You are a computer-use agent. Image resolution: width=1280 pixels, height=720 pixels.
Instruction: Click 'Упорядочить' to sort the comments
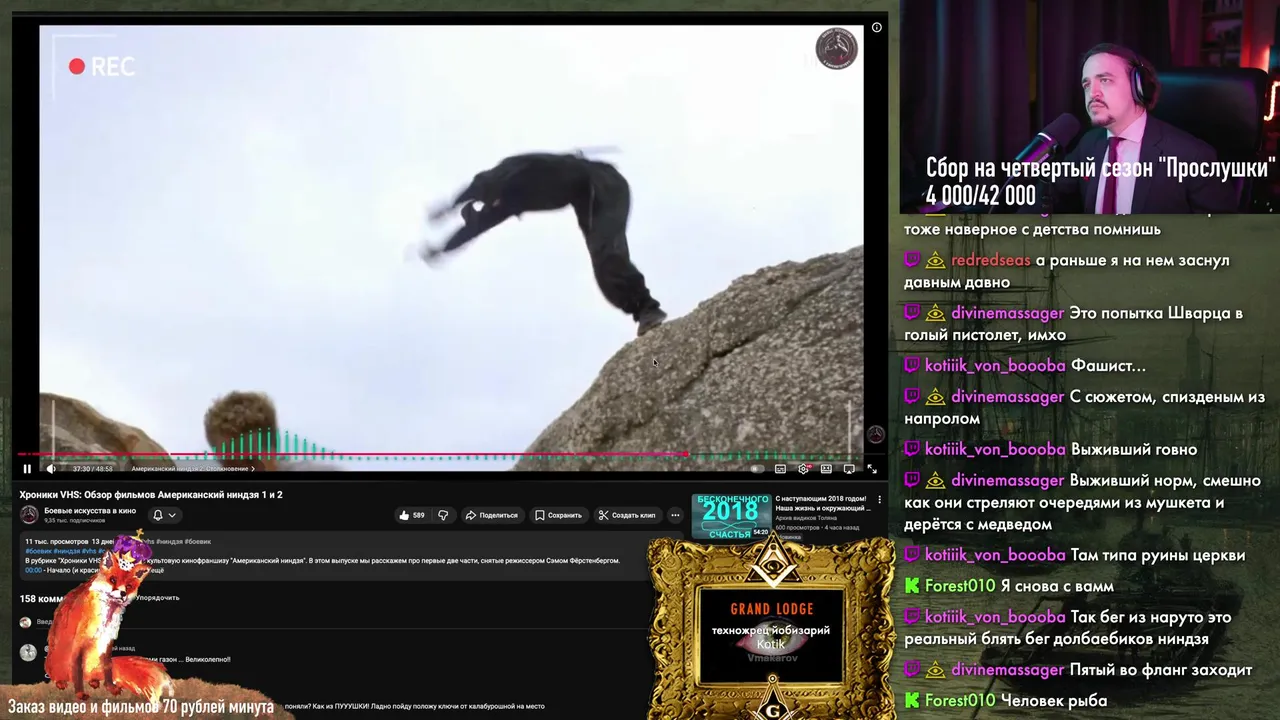[157, 598]
